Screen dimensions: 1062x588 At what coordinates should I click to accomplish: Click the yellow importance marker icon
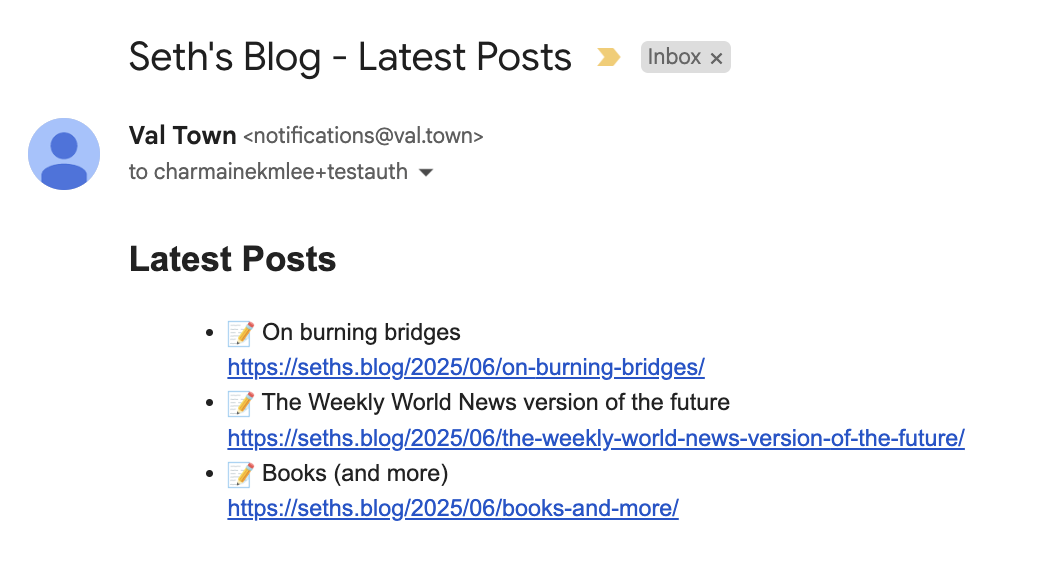point(608,58)
